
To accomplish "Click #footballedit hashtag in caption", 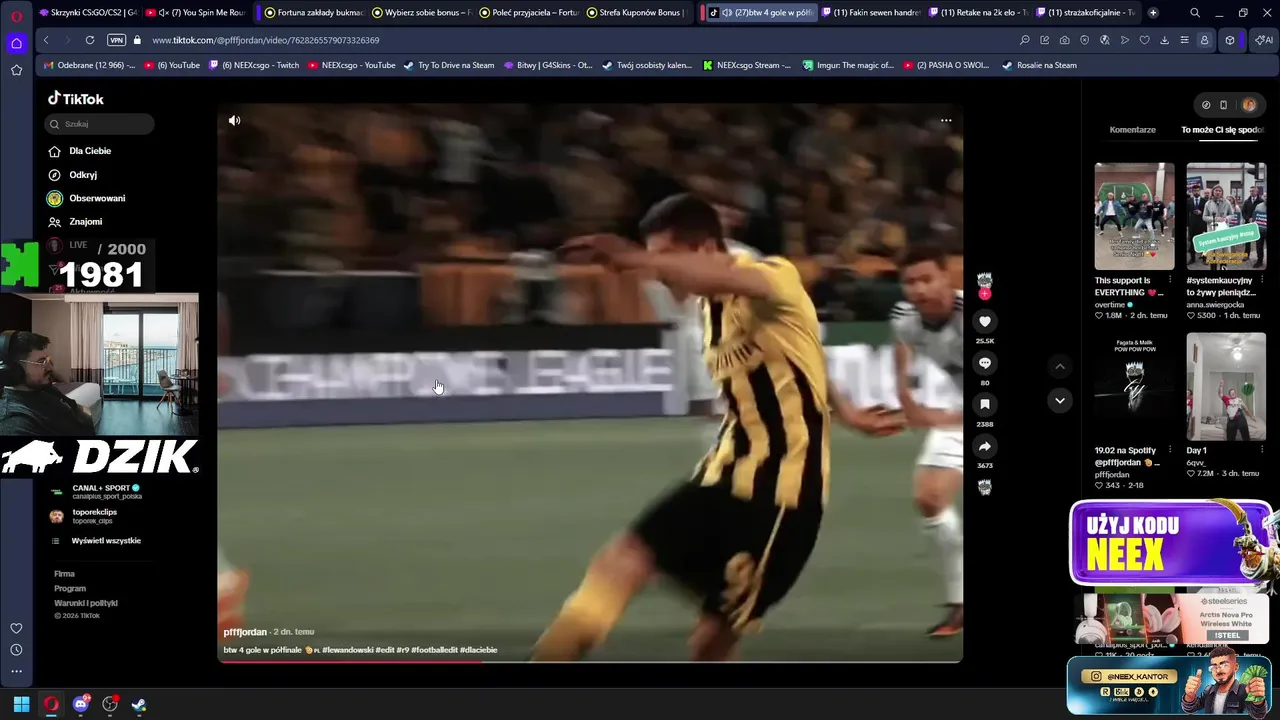I will [x=434, y=650].
